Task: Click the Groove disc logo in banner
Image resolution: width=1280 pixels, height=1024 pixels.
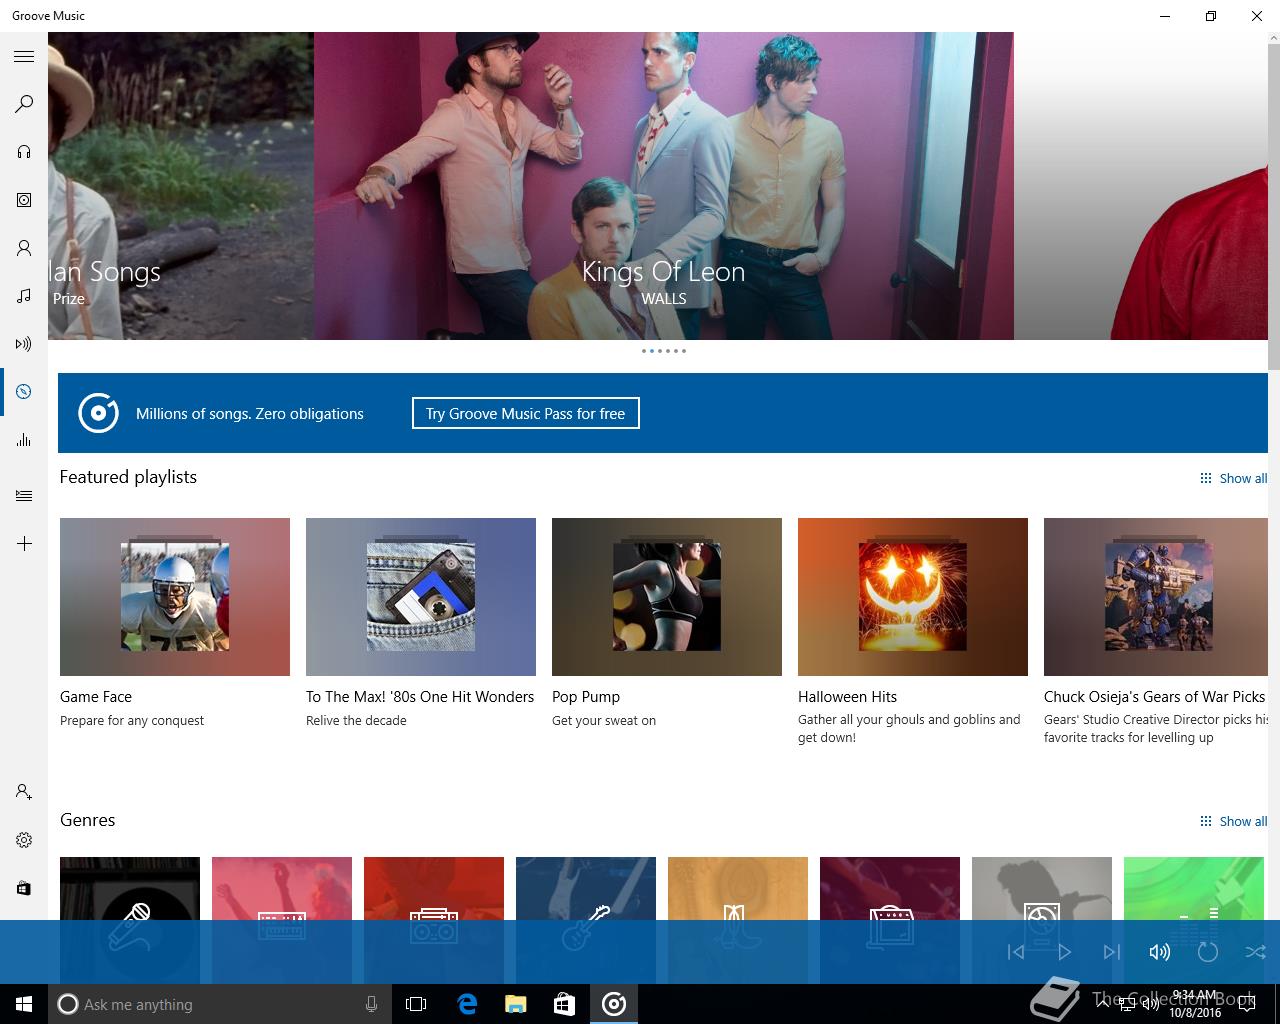Action: [98, 413]
